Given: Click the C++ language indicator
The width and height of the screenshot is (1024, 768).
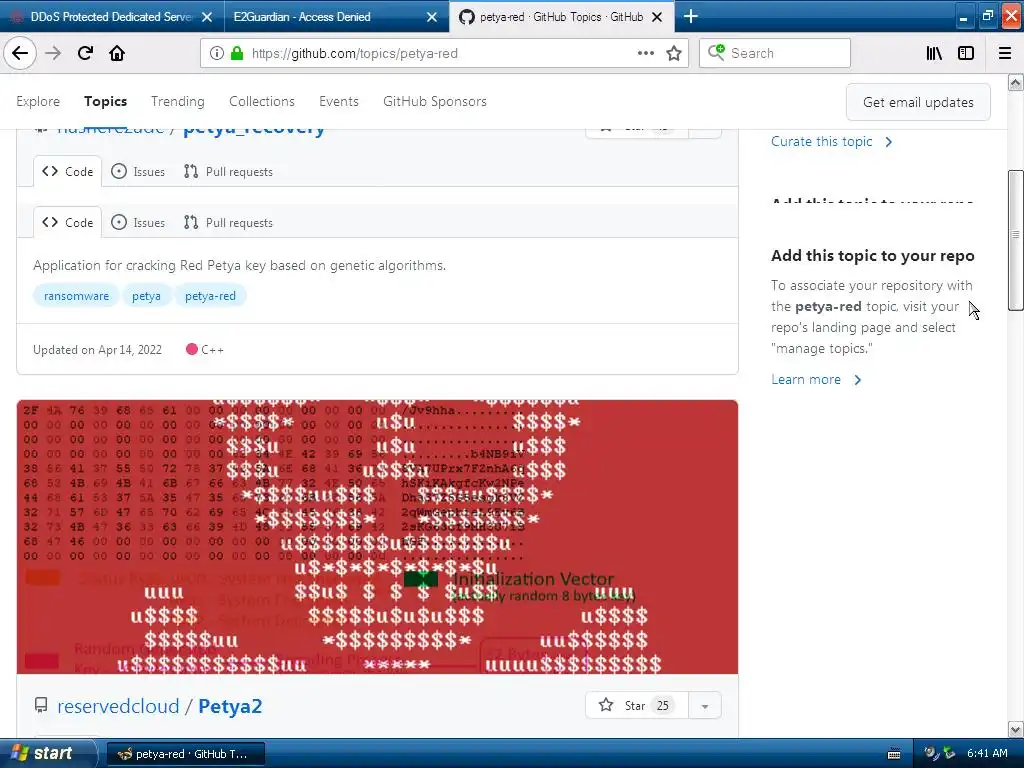Looking at the screenshot, I should coord(204,349).
